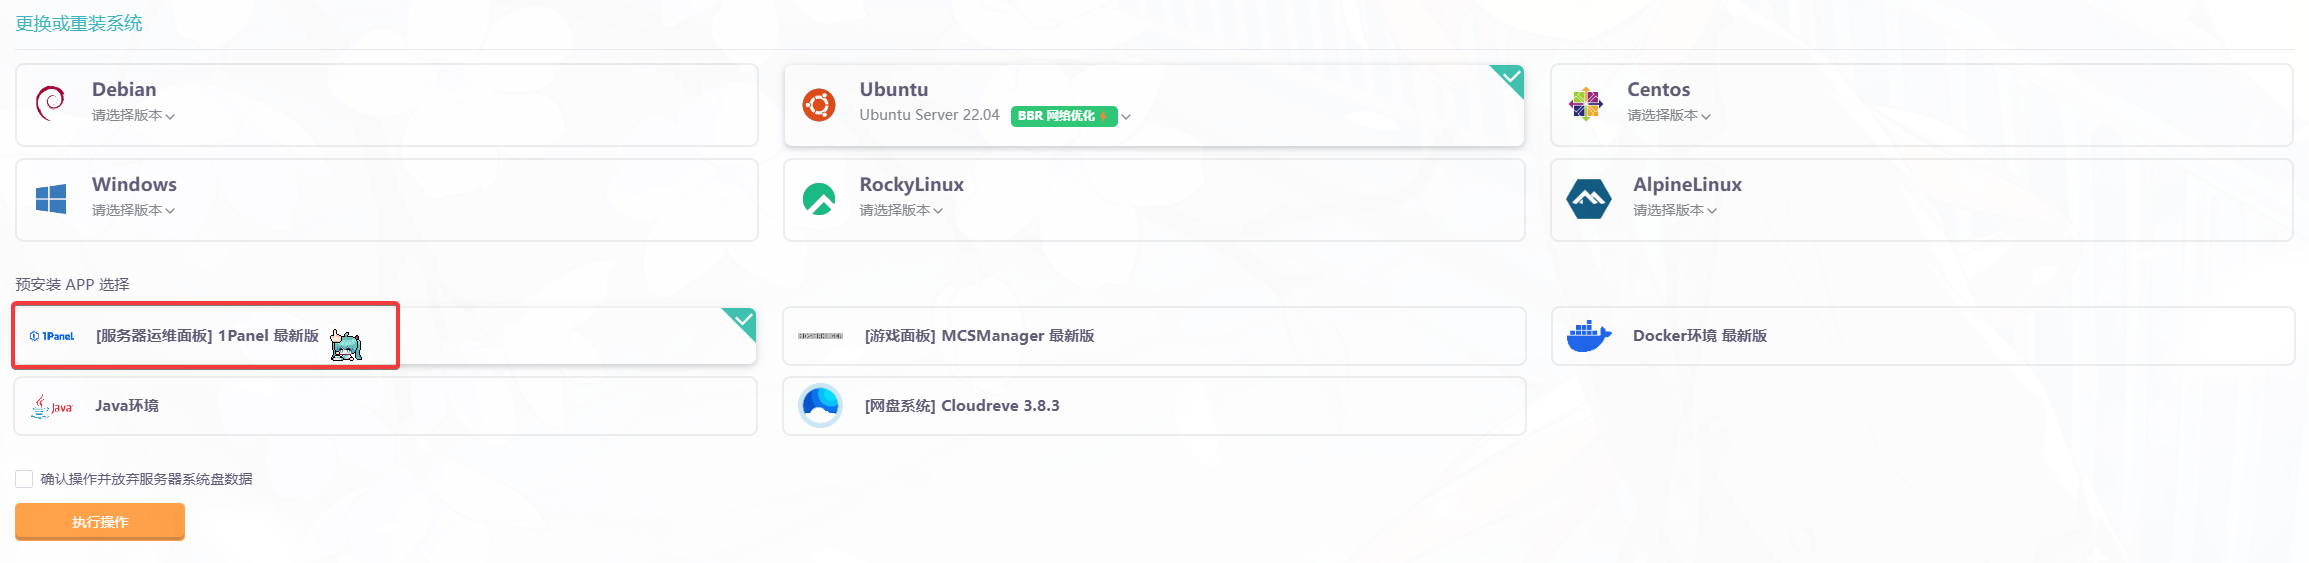Choose Java环境 preinstall app
This screenshot has width=2309, height=563.
[385, 406]
